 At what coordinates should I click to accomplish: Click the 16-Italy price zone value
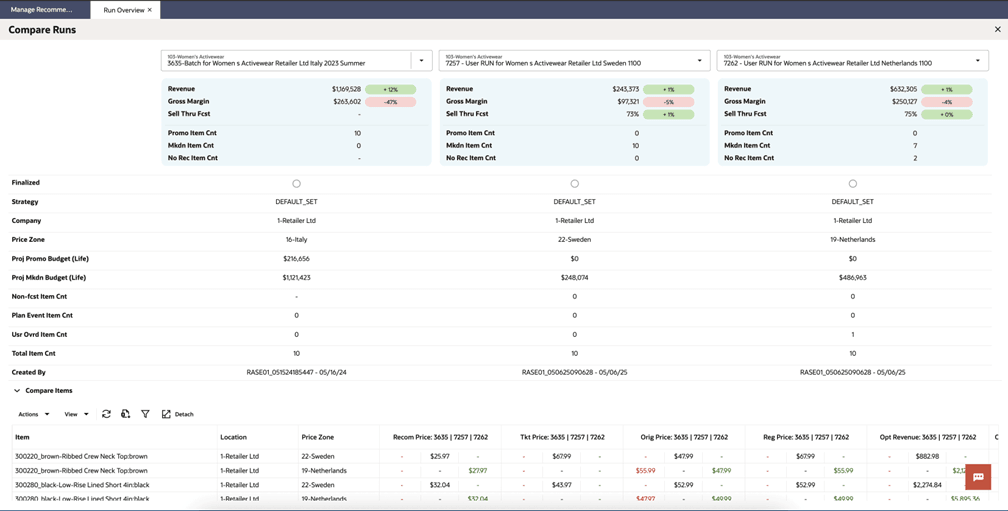coord(296,240)
